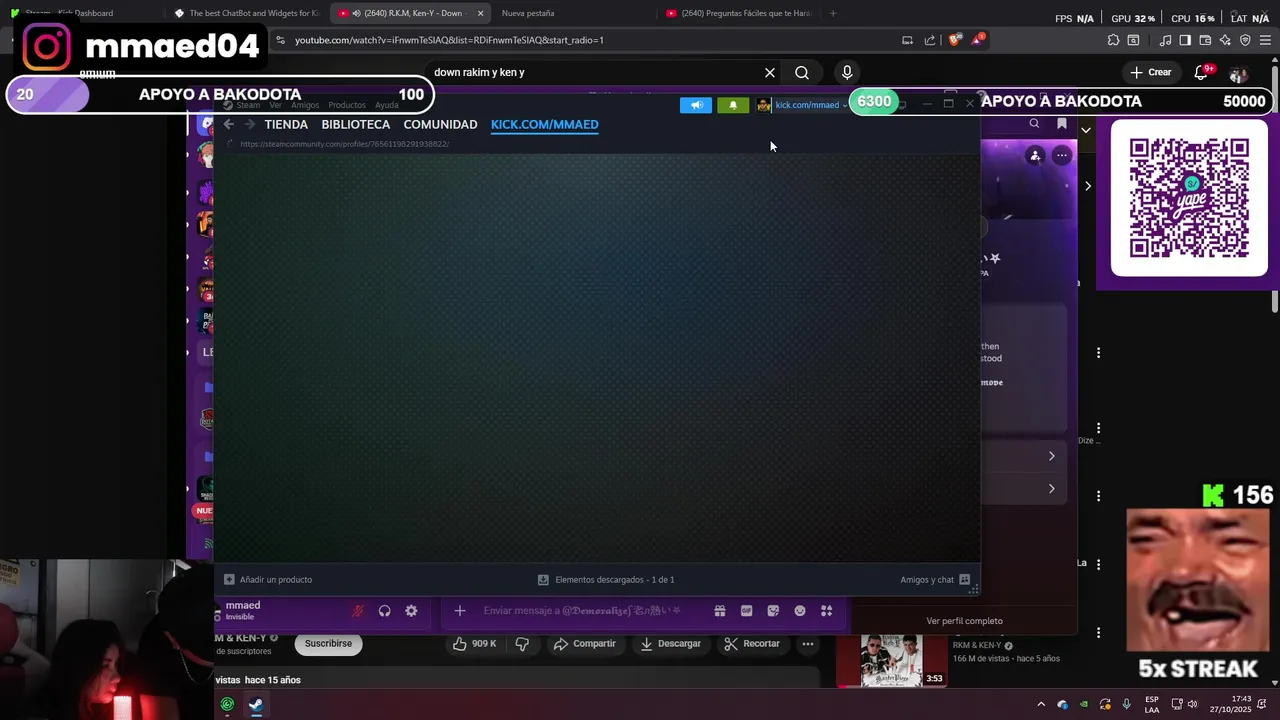The image size is (1280, 720).
Task: Open Steam announcements megaphone button
Action: click(x=696, y=105)
